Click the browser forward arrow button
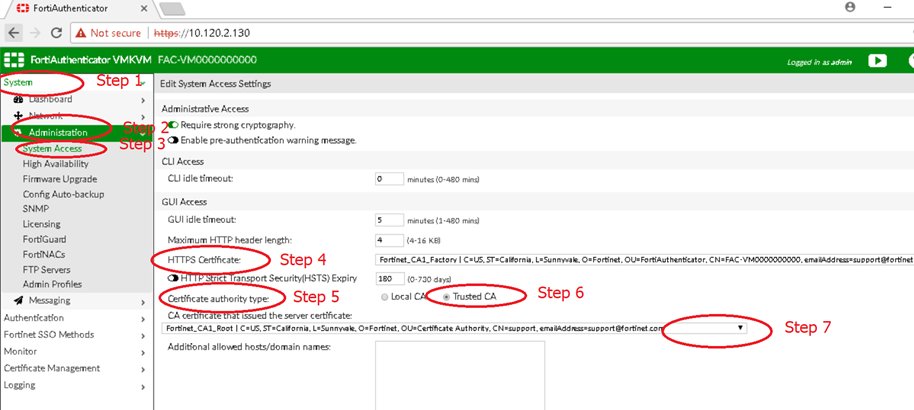Image resolution: width=914 pixels, height=410 pixels. coord(35,33)
